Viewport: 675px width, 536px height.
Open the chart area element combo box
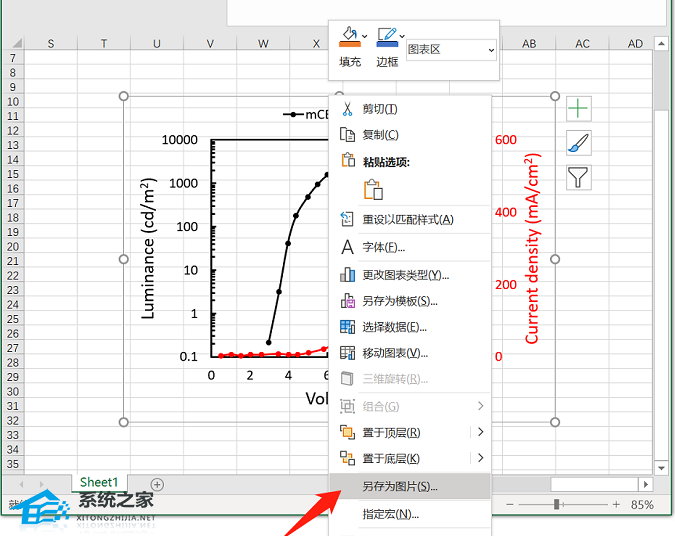(451, 50)
